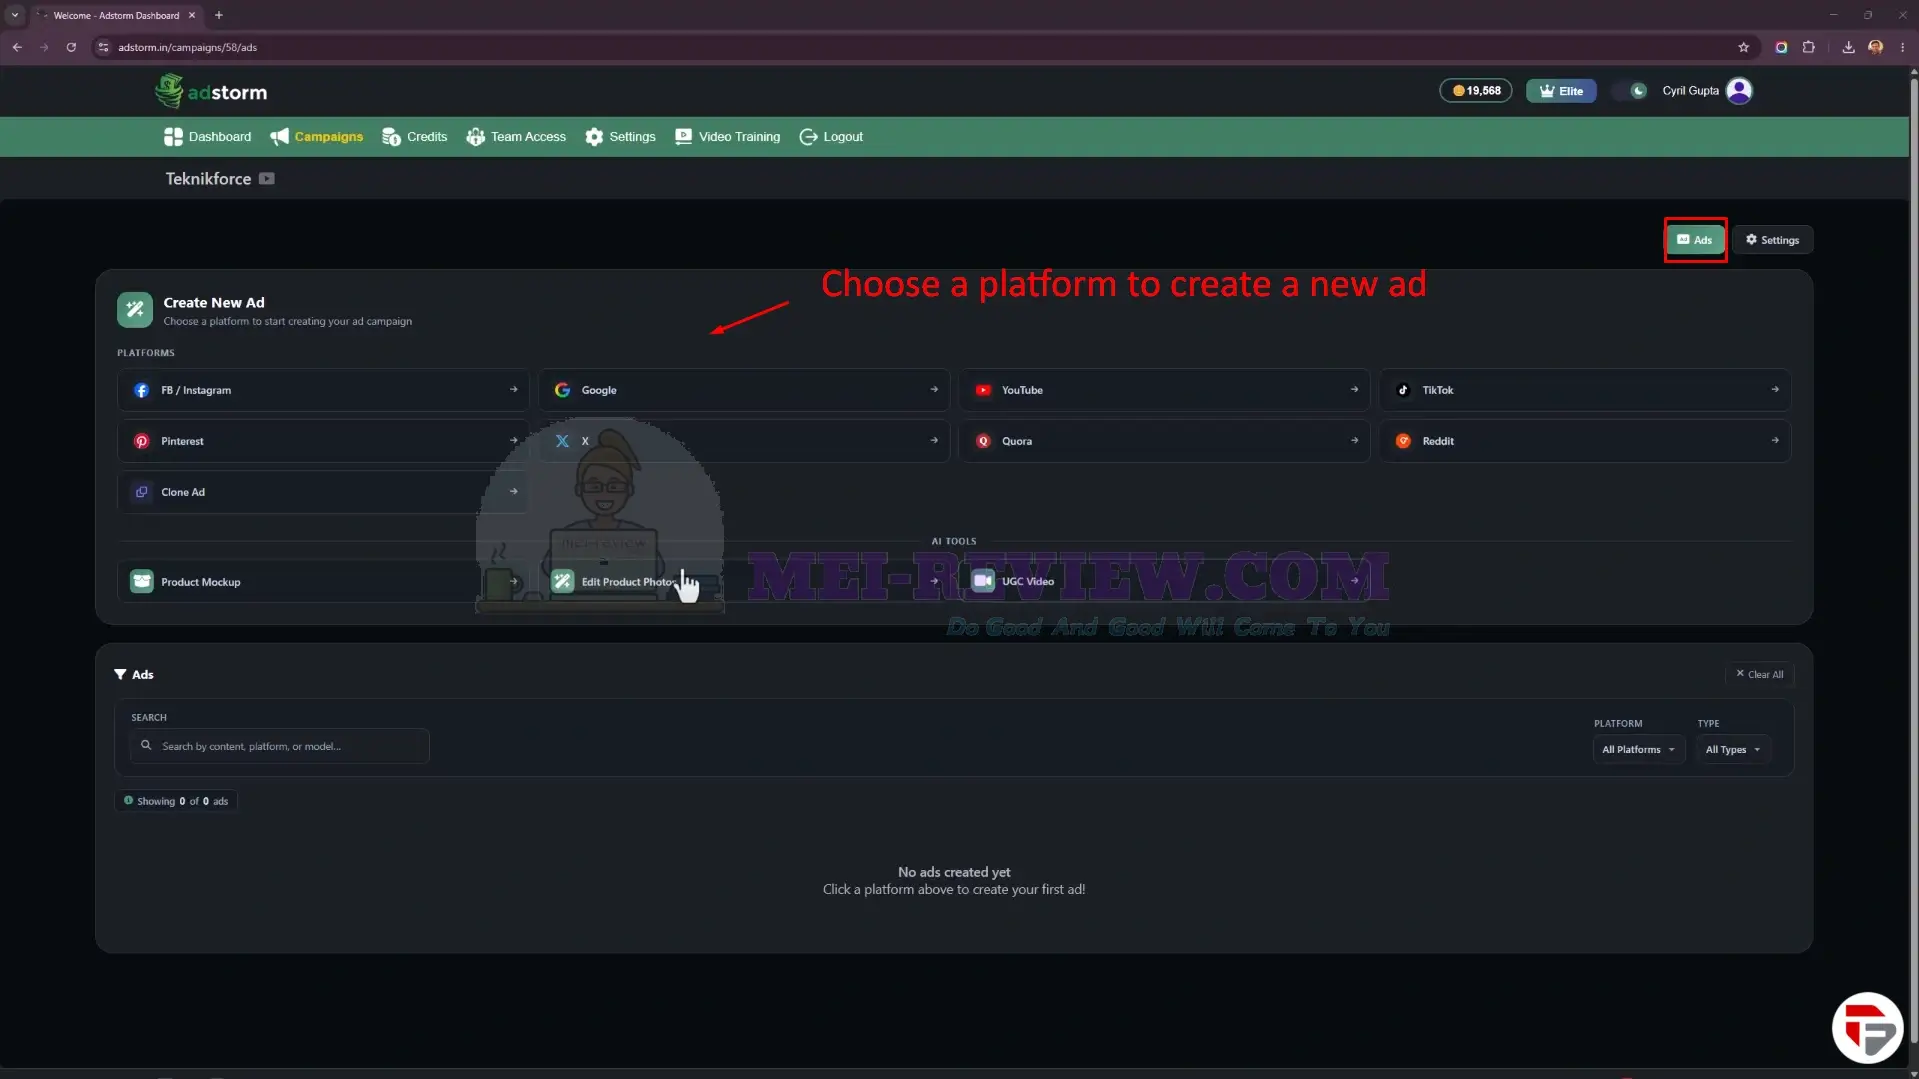Click the video icon next to Teknikforce

coord(267,179)
